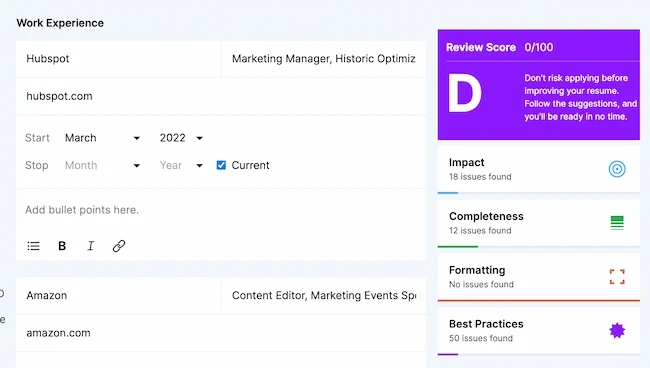650x368 pixels.
Task: Click the Hubspot company name field
Action: pyautogui.click(x=119, y=59)
